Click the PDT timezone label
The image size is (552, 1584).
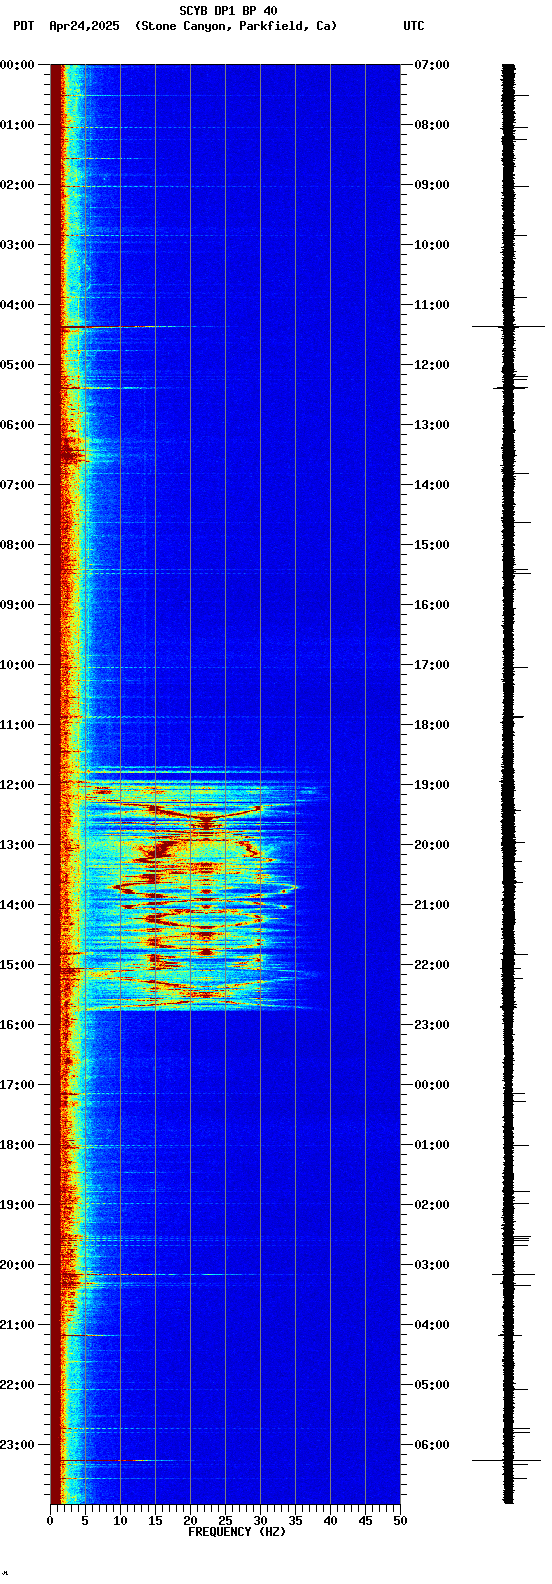23,26
